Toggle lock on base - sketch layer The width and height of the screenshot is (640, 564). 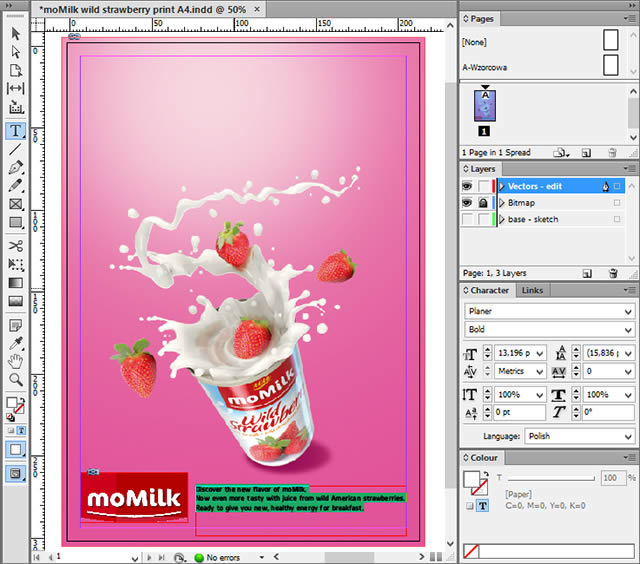(484, 219)
